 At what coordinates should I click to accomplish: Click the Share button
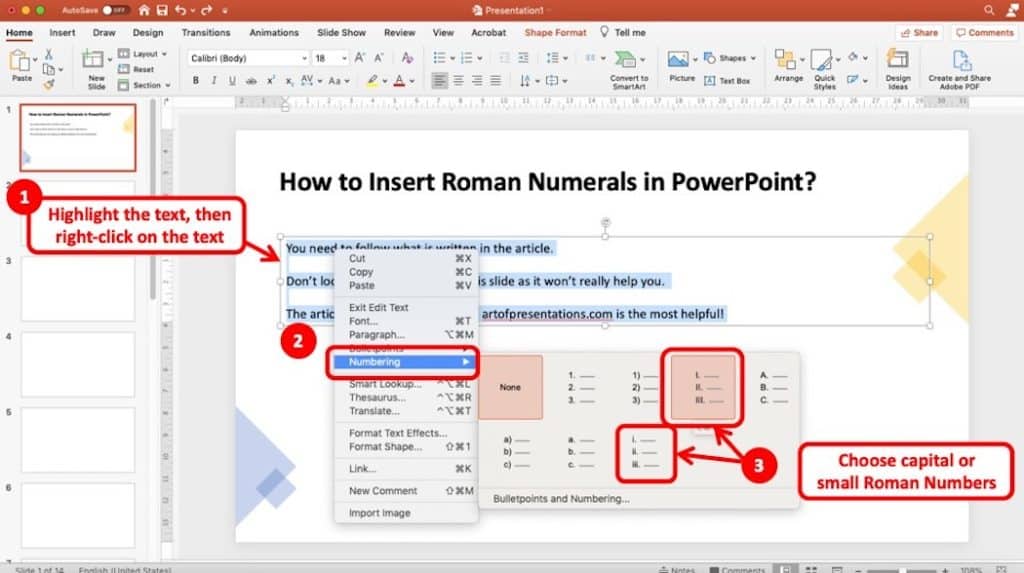click(x=919, y=32)
